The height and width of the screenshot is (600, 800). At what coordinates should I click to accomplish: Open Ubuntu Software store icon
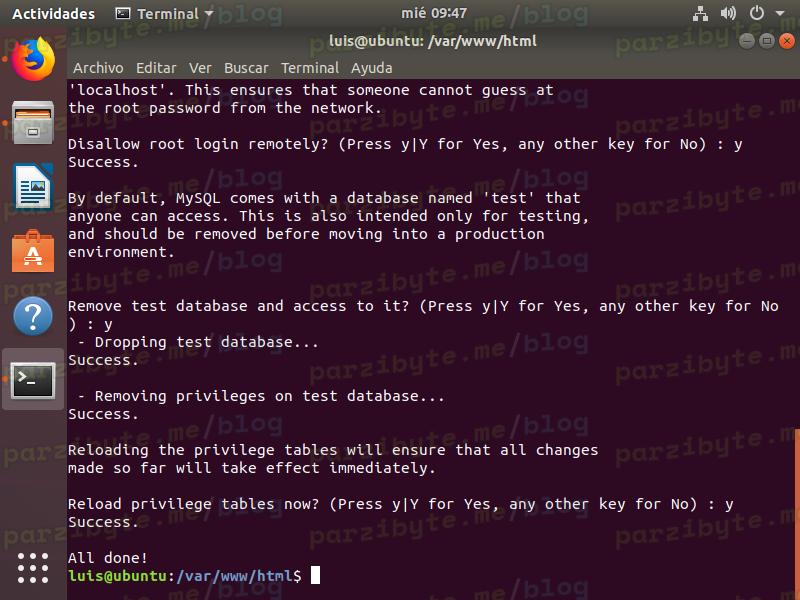point(33,251)
